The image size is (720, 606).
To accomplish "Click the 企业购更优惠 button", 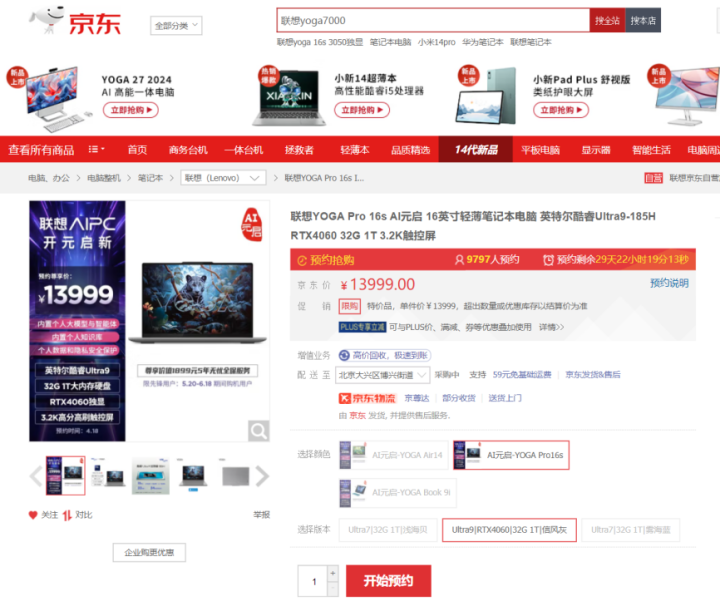I will tap(149, 552).
